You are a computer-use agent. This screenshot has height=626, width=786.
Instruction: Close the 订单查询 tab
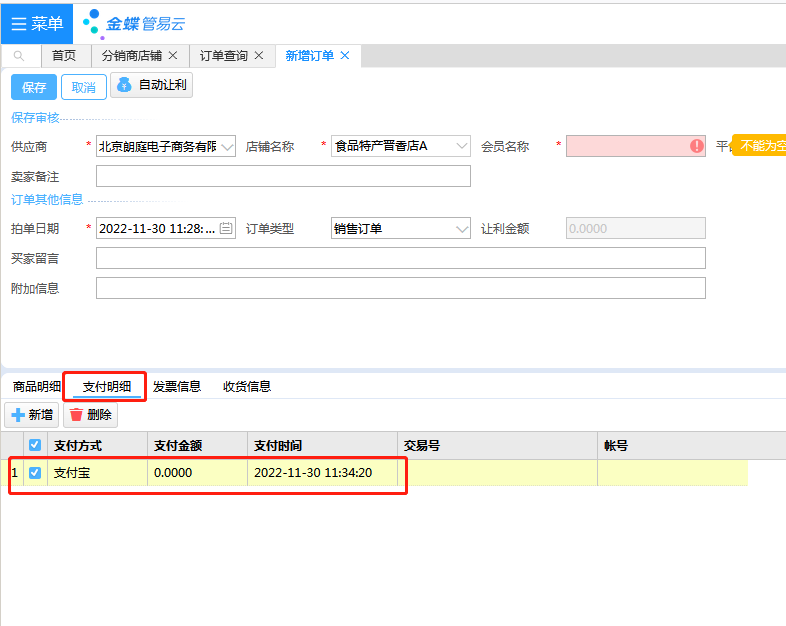(259, 56)
